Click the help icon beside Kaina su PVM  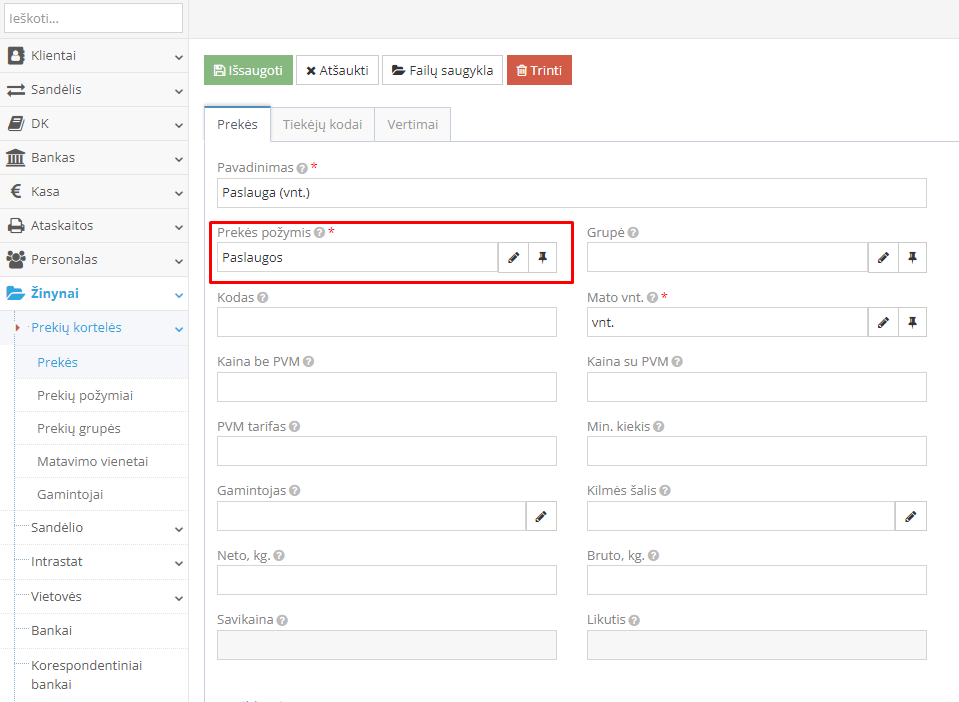point(677,362)
